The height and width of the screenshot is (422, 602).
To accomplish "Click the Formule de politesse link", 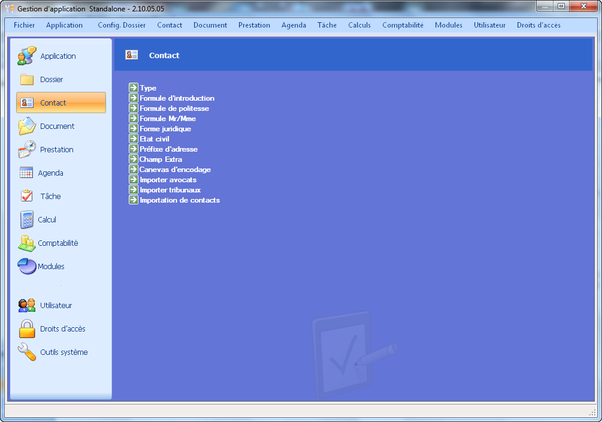I will pyautogui.click(x=174, y=108).
